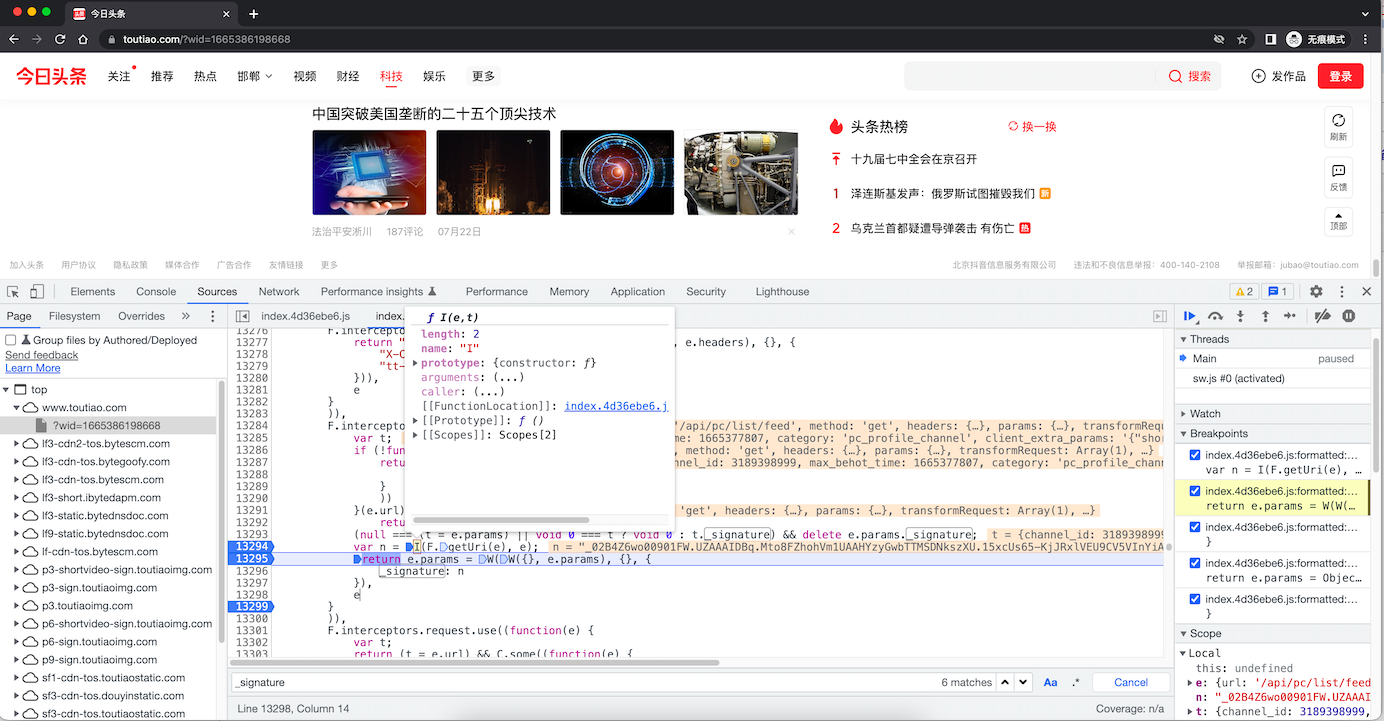This screenshot has height=721, width=1384.
Task: Remove breakpoint on line 13294
Action: [249, 546]
